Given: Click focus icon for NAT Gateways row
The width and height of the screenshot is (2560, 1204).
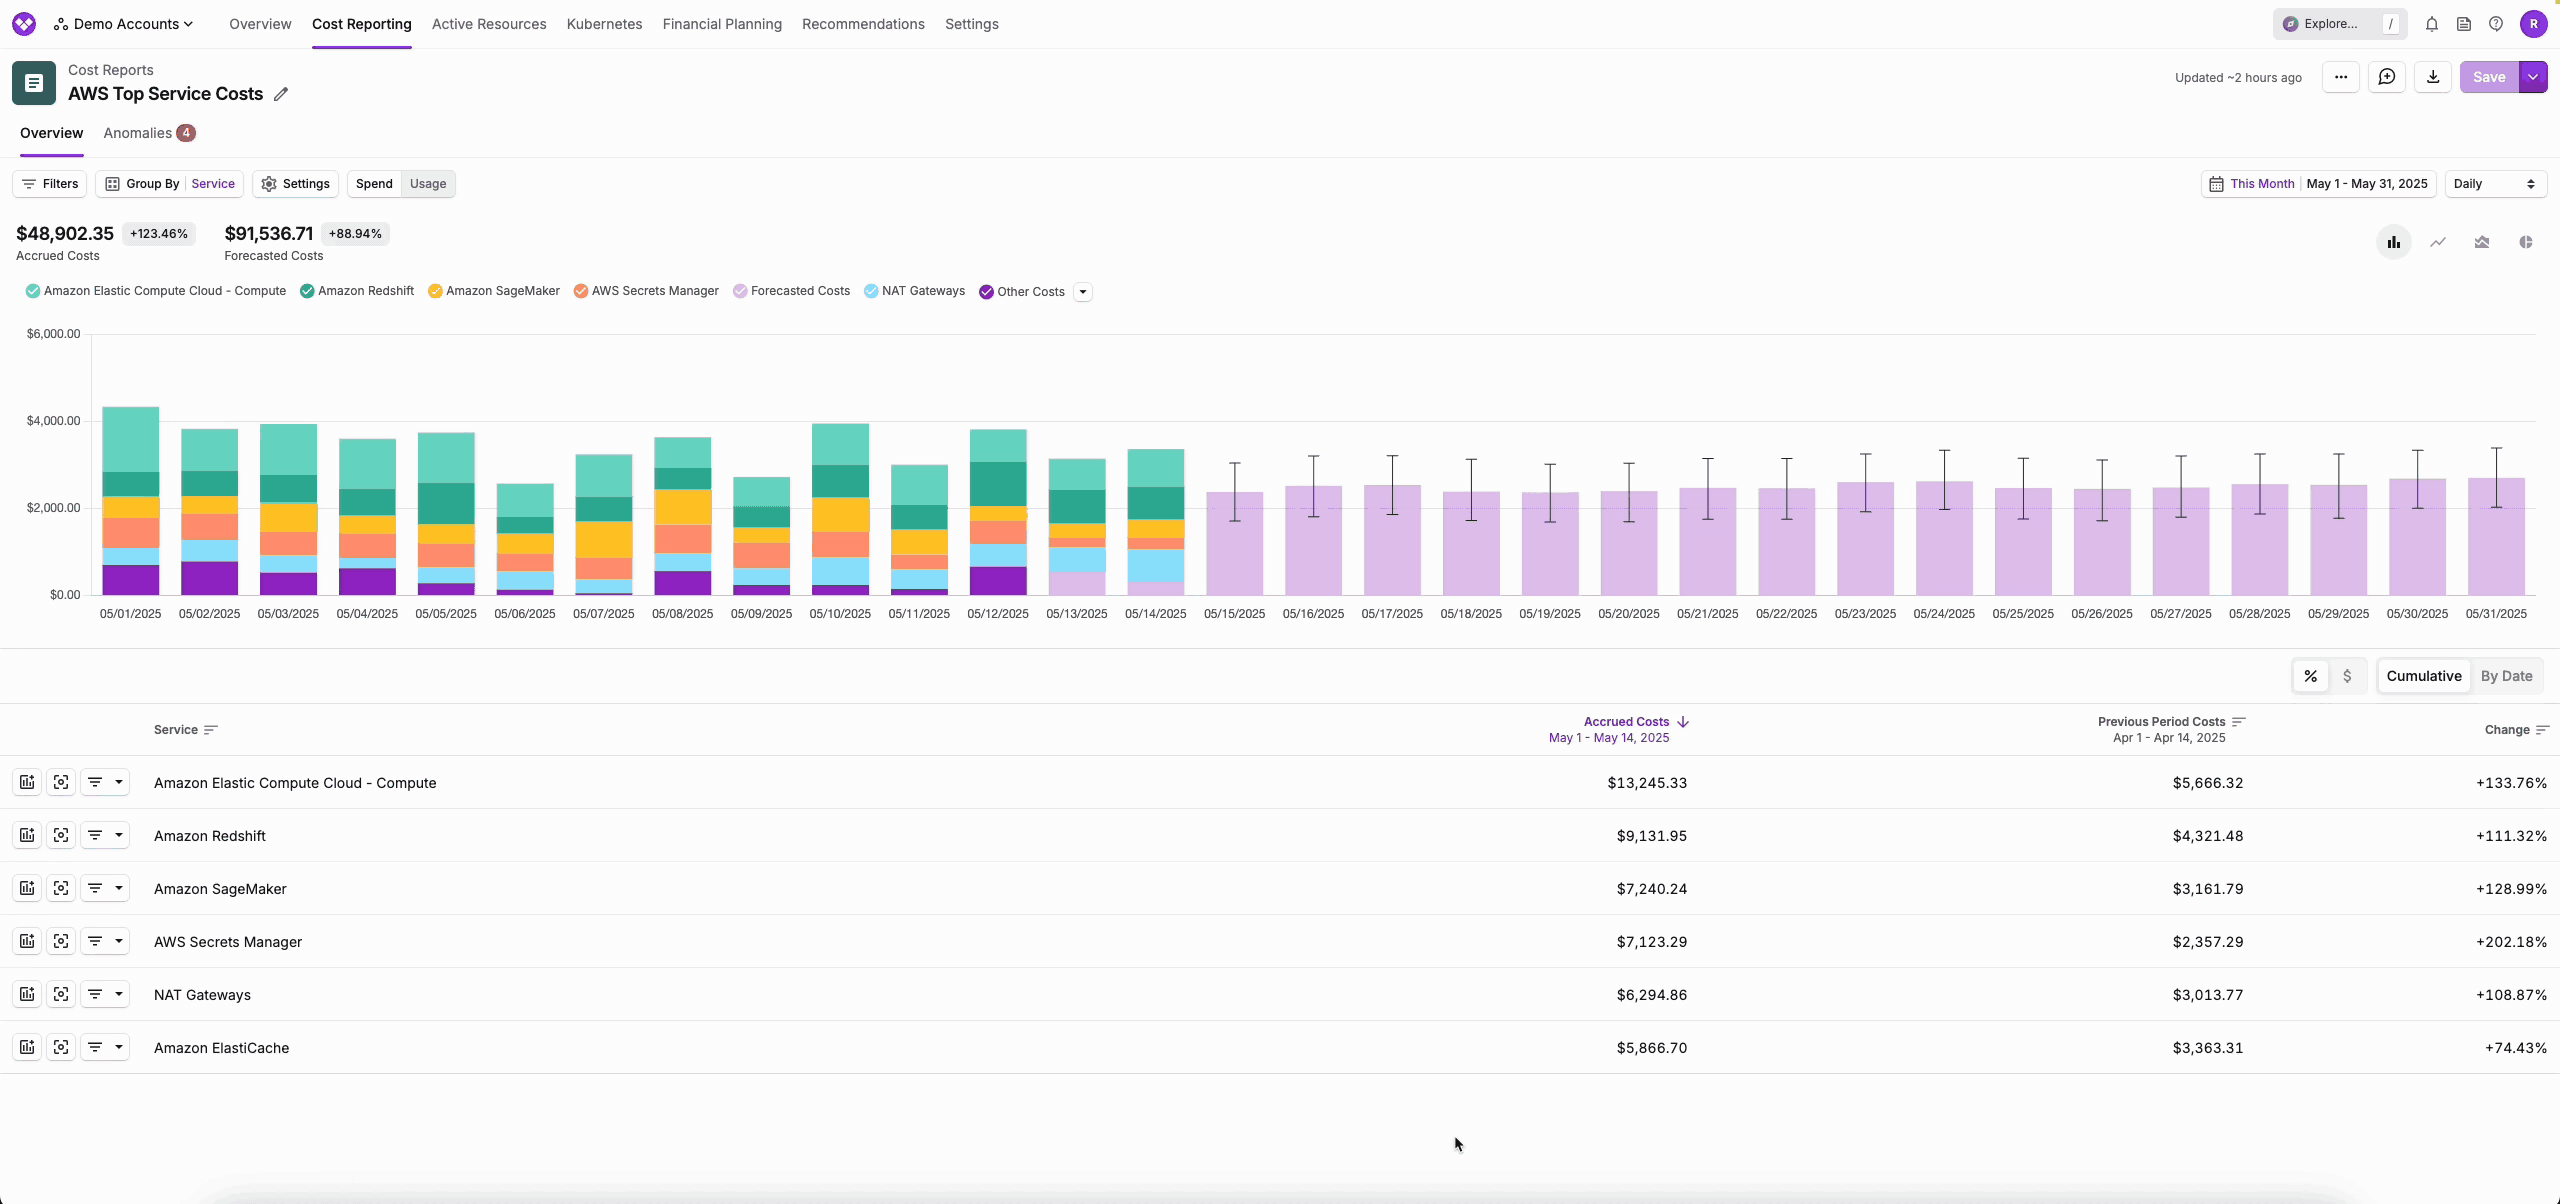Looking at the screenshot, I should click(61, 994).
